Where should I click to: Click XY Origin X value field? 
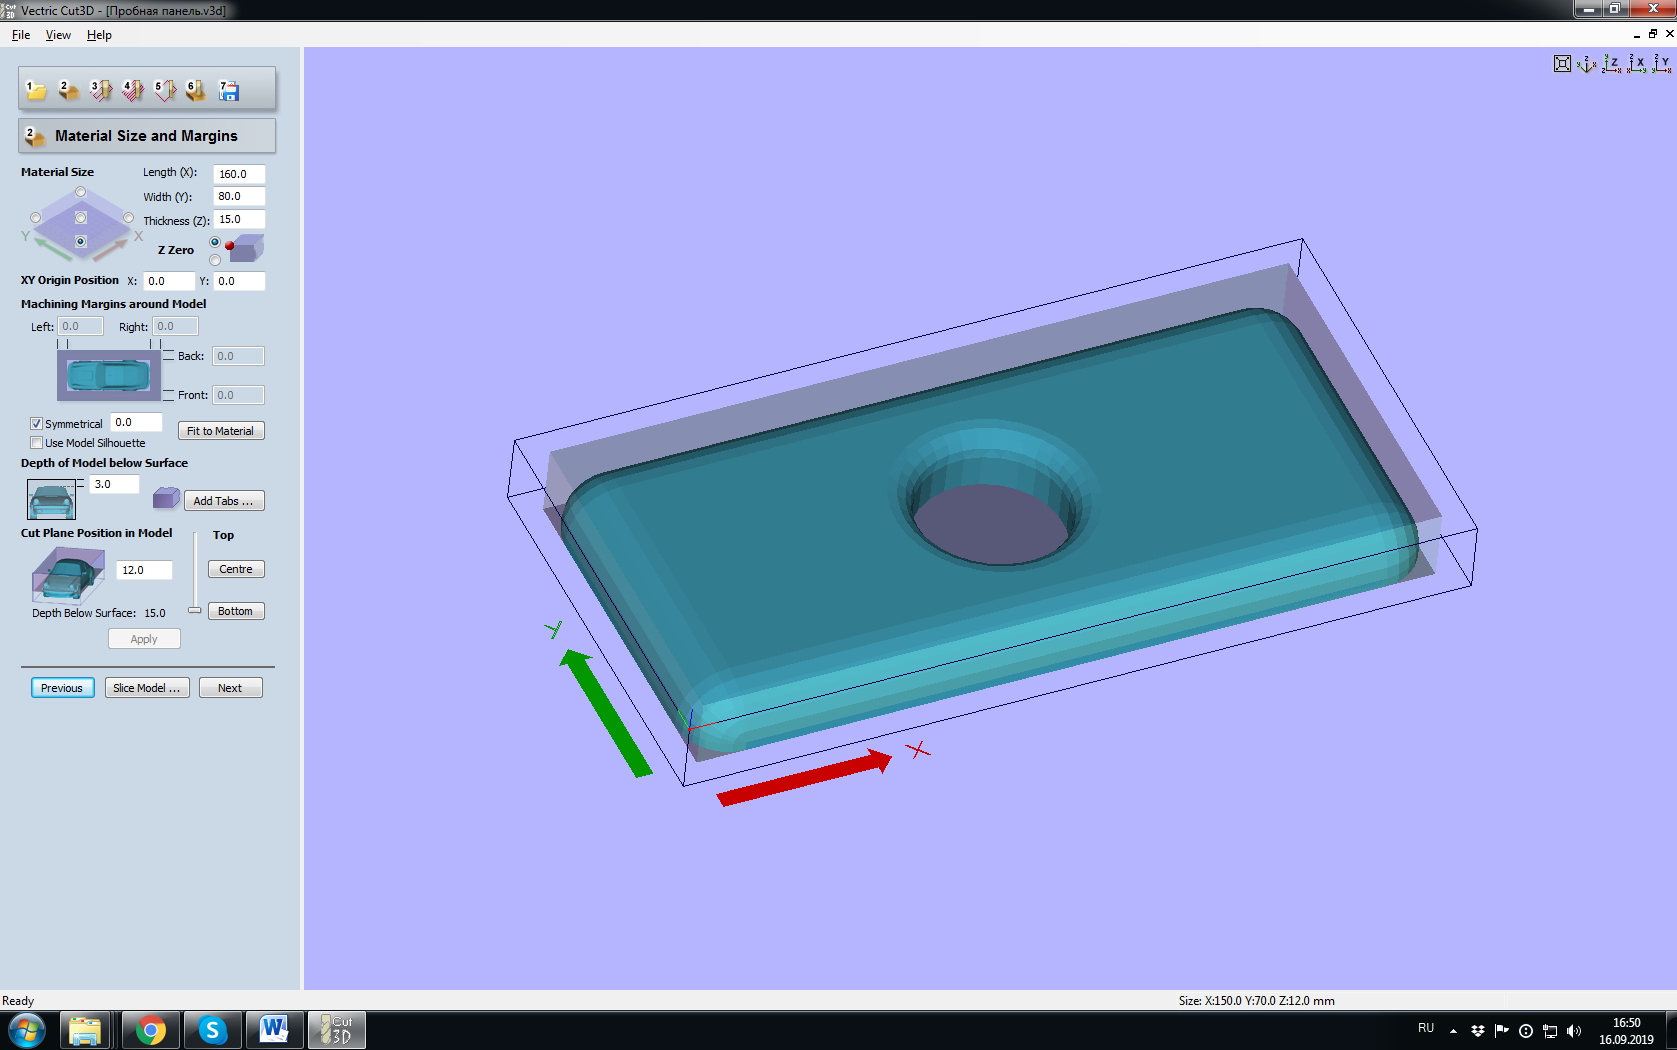(x=169, y=281)
